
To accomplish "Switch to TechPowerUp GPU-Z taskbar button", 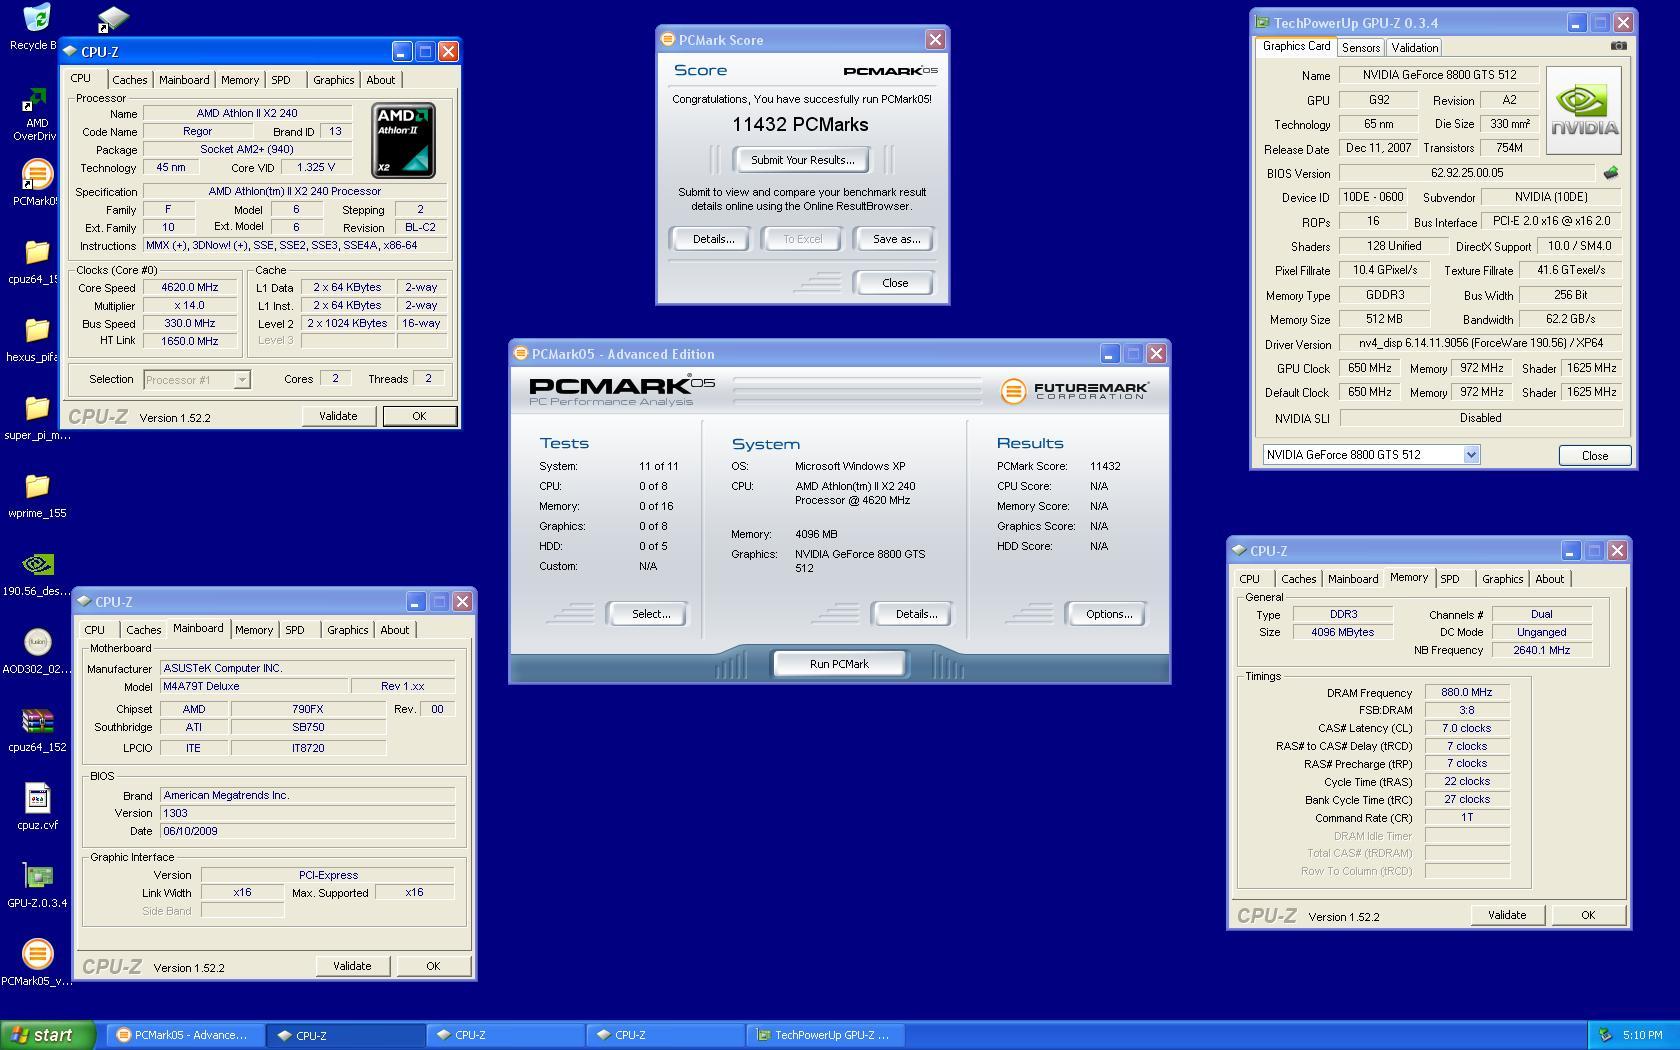I will click(x=827, y=1035).
